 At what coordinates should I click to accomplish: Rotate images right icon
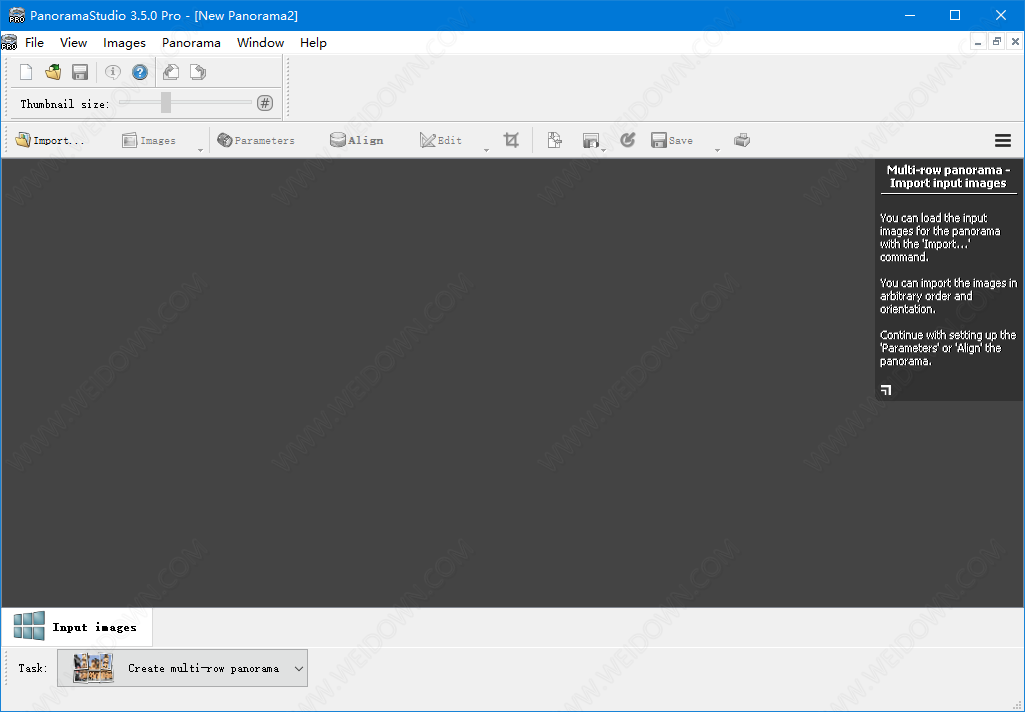(x=198, y=72)
